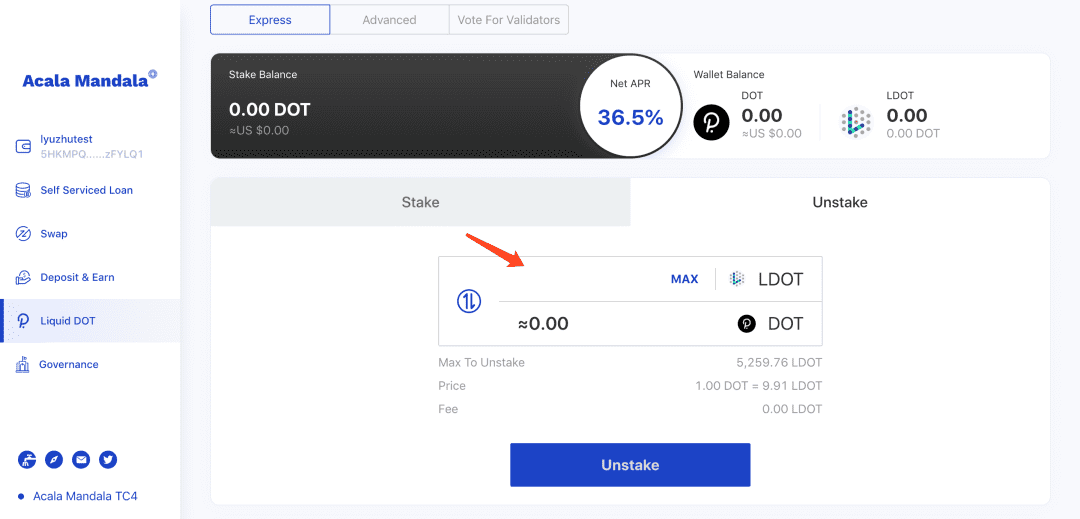Select the Stake tab
The width and height of the screenshot is (1080, 519).
(420, 202)
